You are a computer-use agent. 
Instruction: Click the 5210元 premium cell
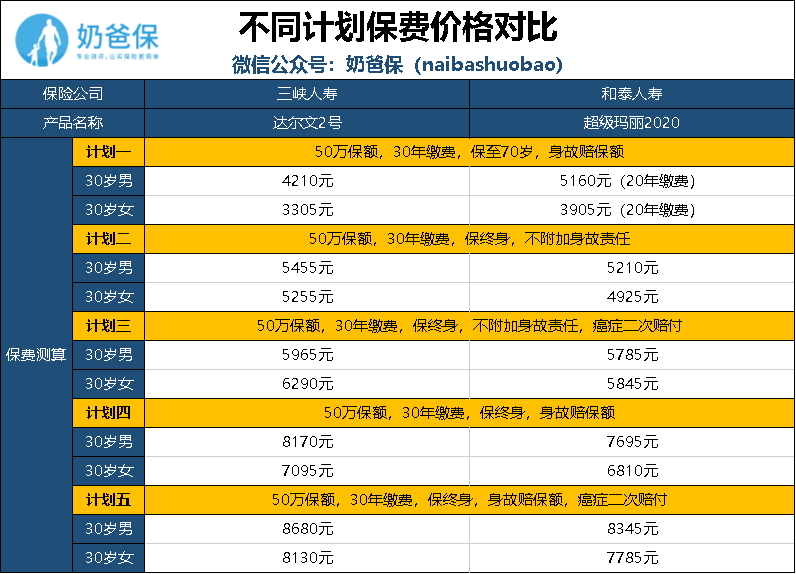(632, 267)
